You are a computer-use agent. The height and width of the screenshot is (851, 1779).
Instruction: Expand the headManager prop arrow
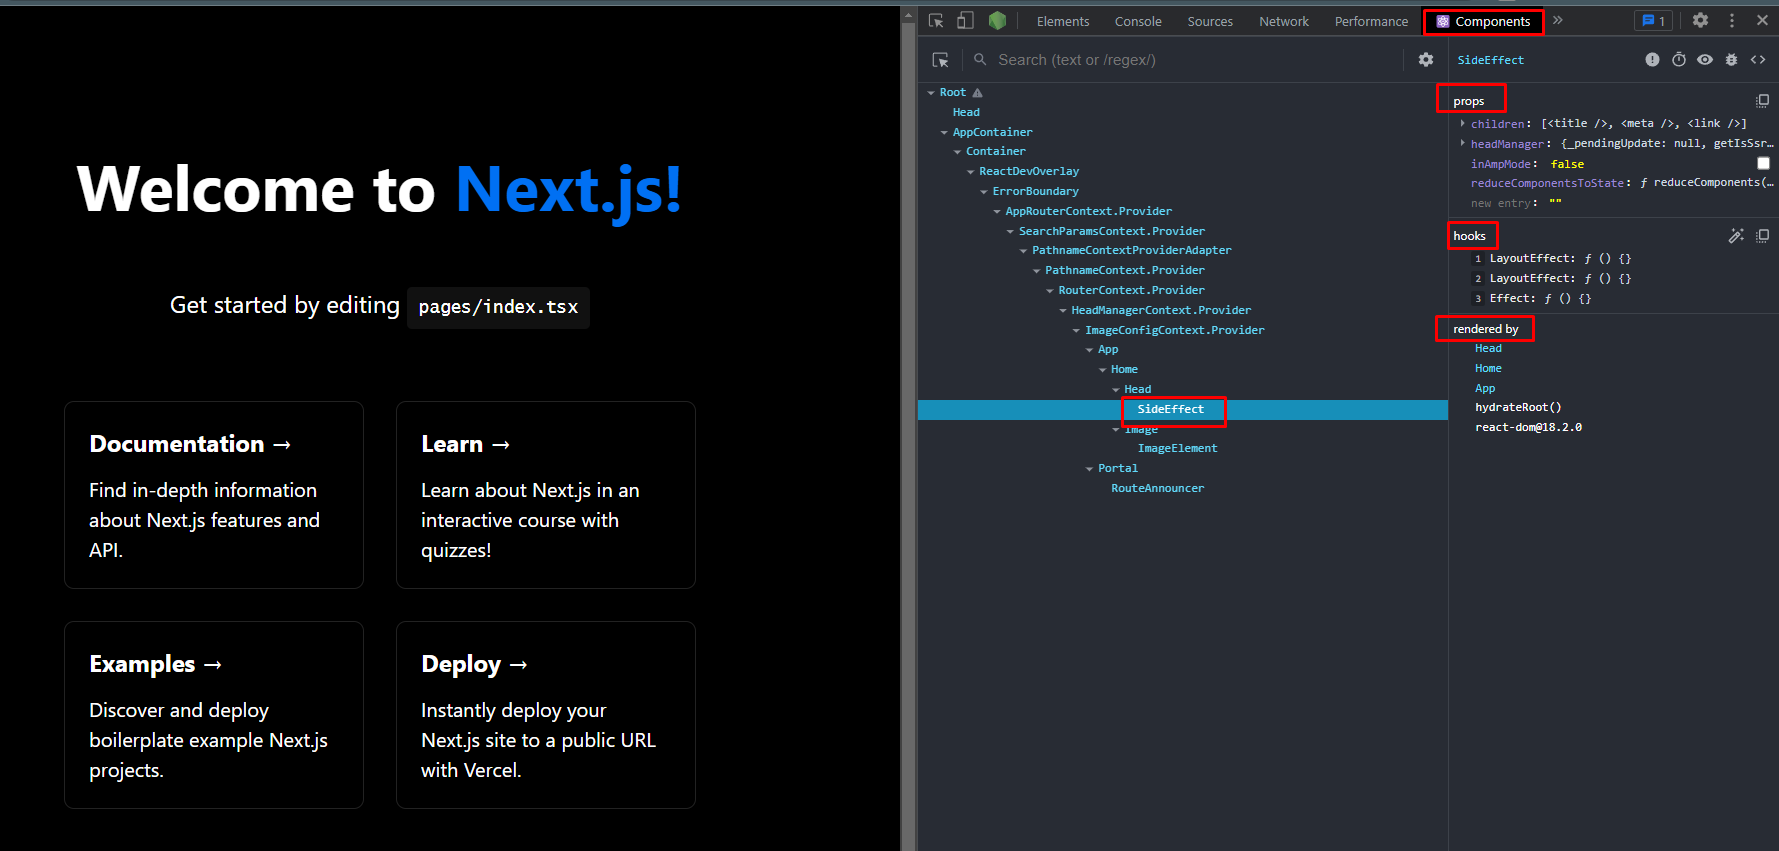(x=1462, y=143)
